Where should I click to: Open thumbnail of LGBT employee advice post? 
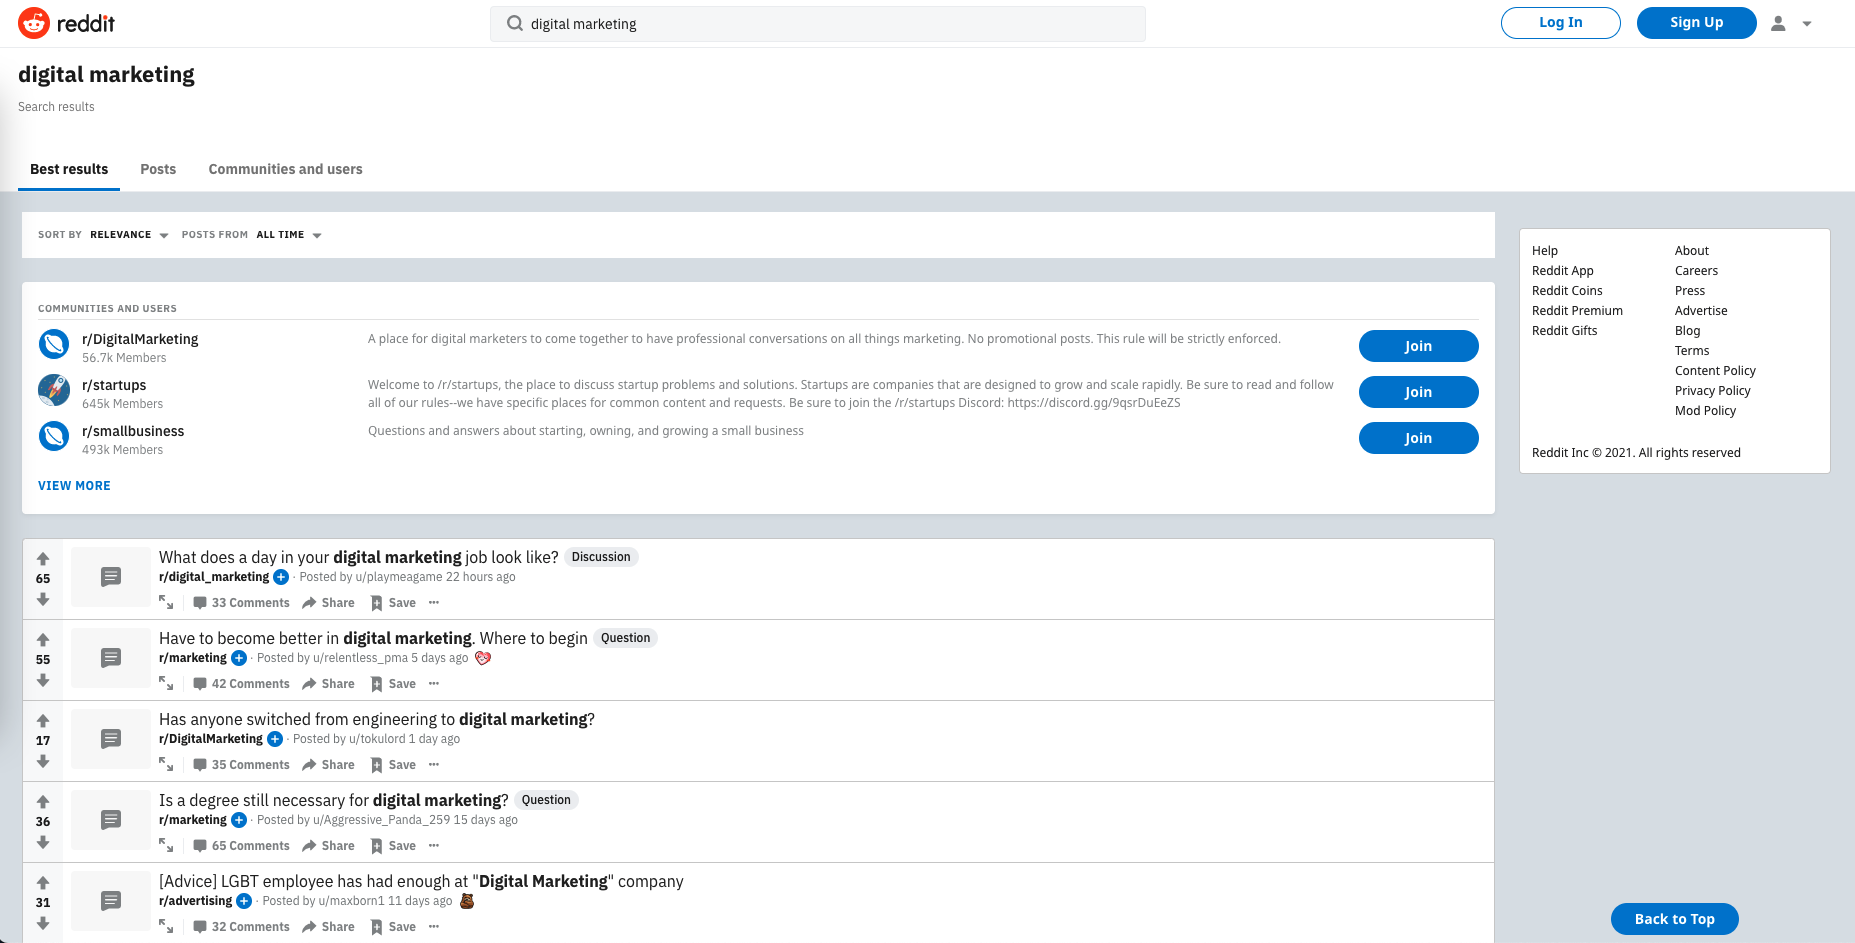click(111, 901)
